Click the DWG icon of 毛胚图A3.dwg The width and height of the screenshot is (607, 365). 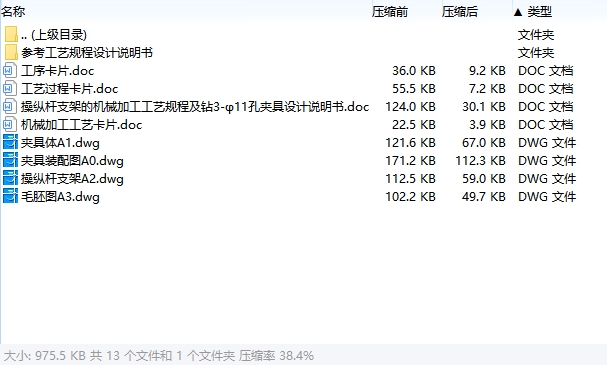click(x=10, y=197)
